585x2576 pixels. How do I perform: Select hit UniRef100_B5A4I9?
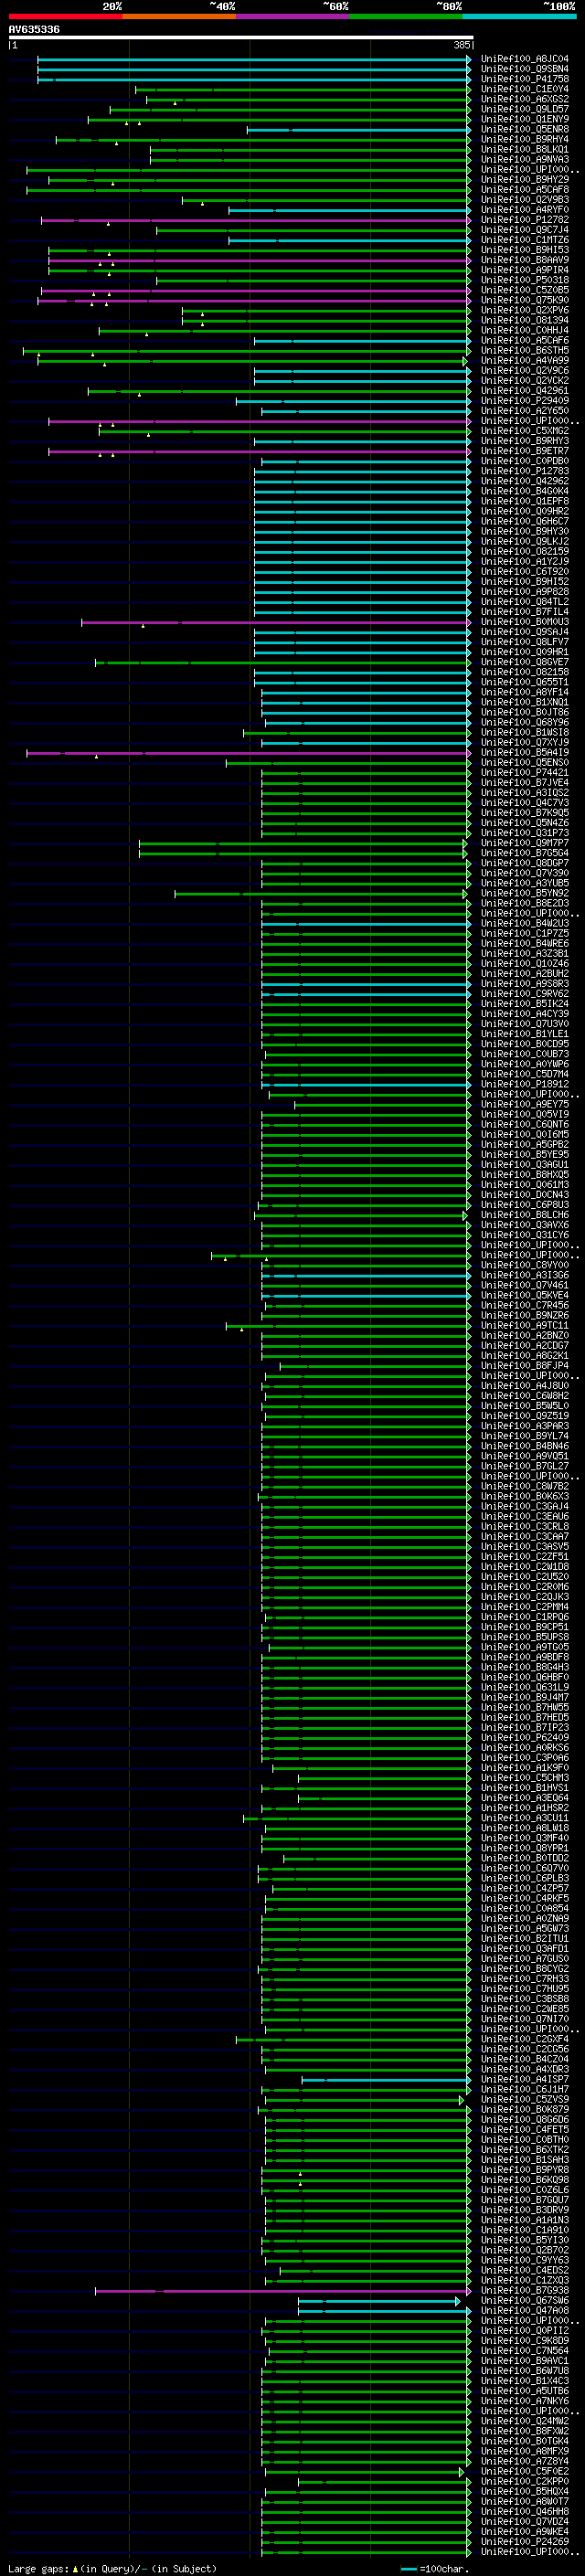tap(525, 753)
